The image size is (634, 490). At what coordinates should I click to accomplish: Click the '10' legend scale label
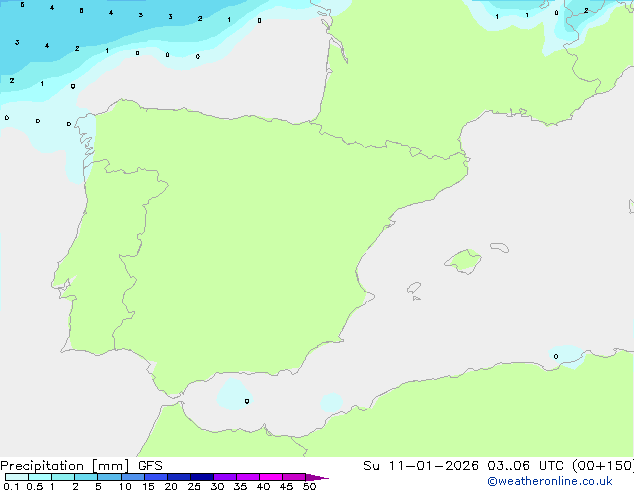coord(125,486)
